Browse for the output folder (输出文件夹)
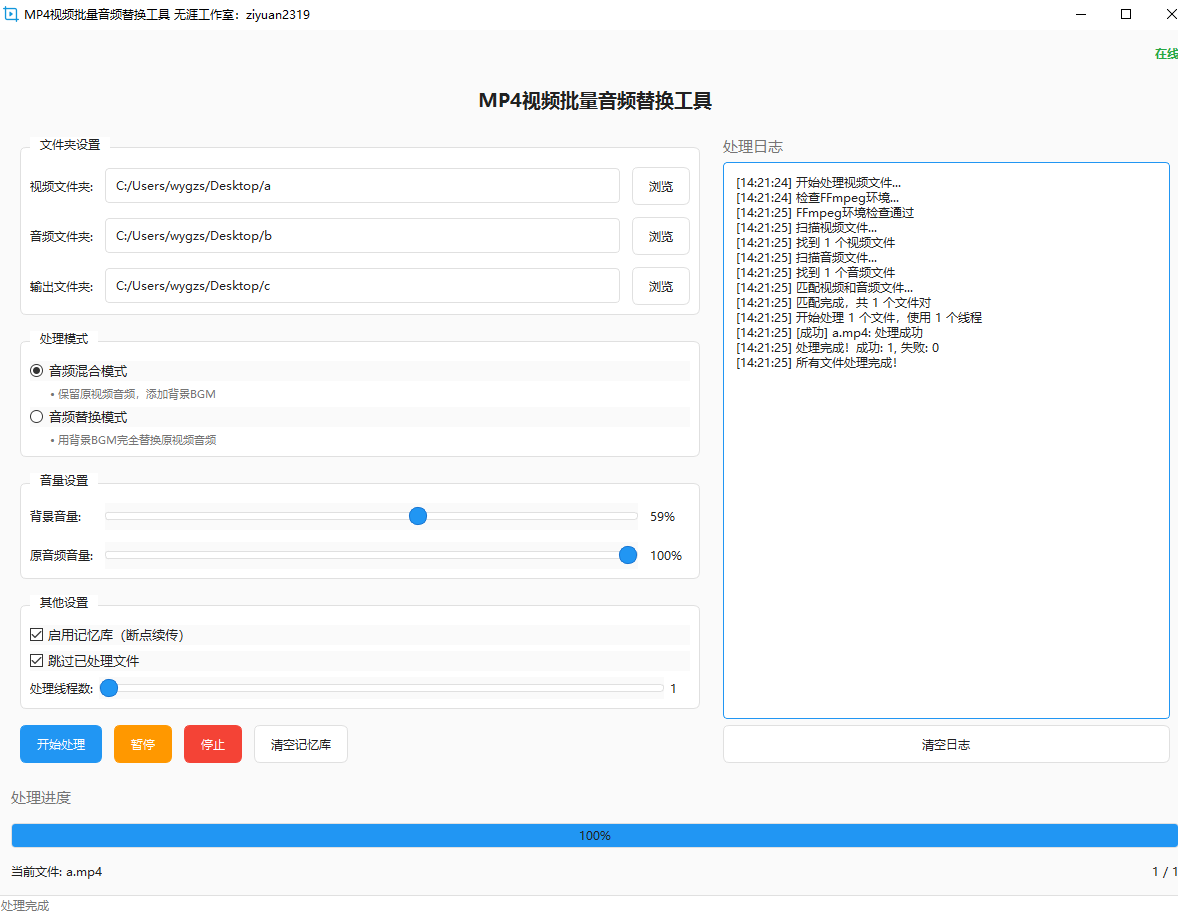1178x911 pixels. point(660,286)
